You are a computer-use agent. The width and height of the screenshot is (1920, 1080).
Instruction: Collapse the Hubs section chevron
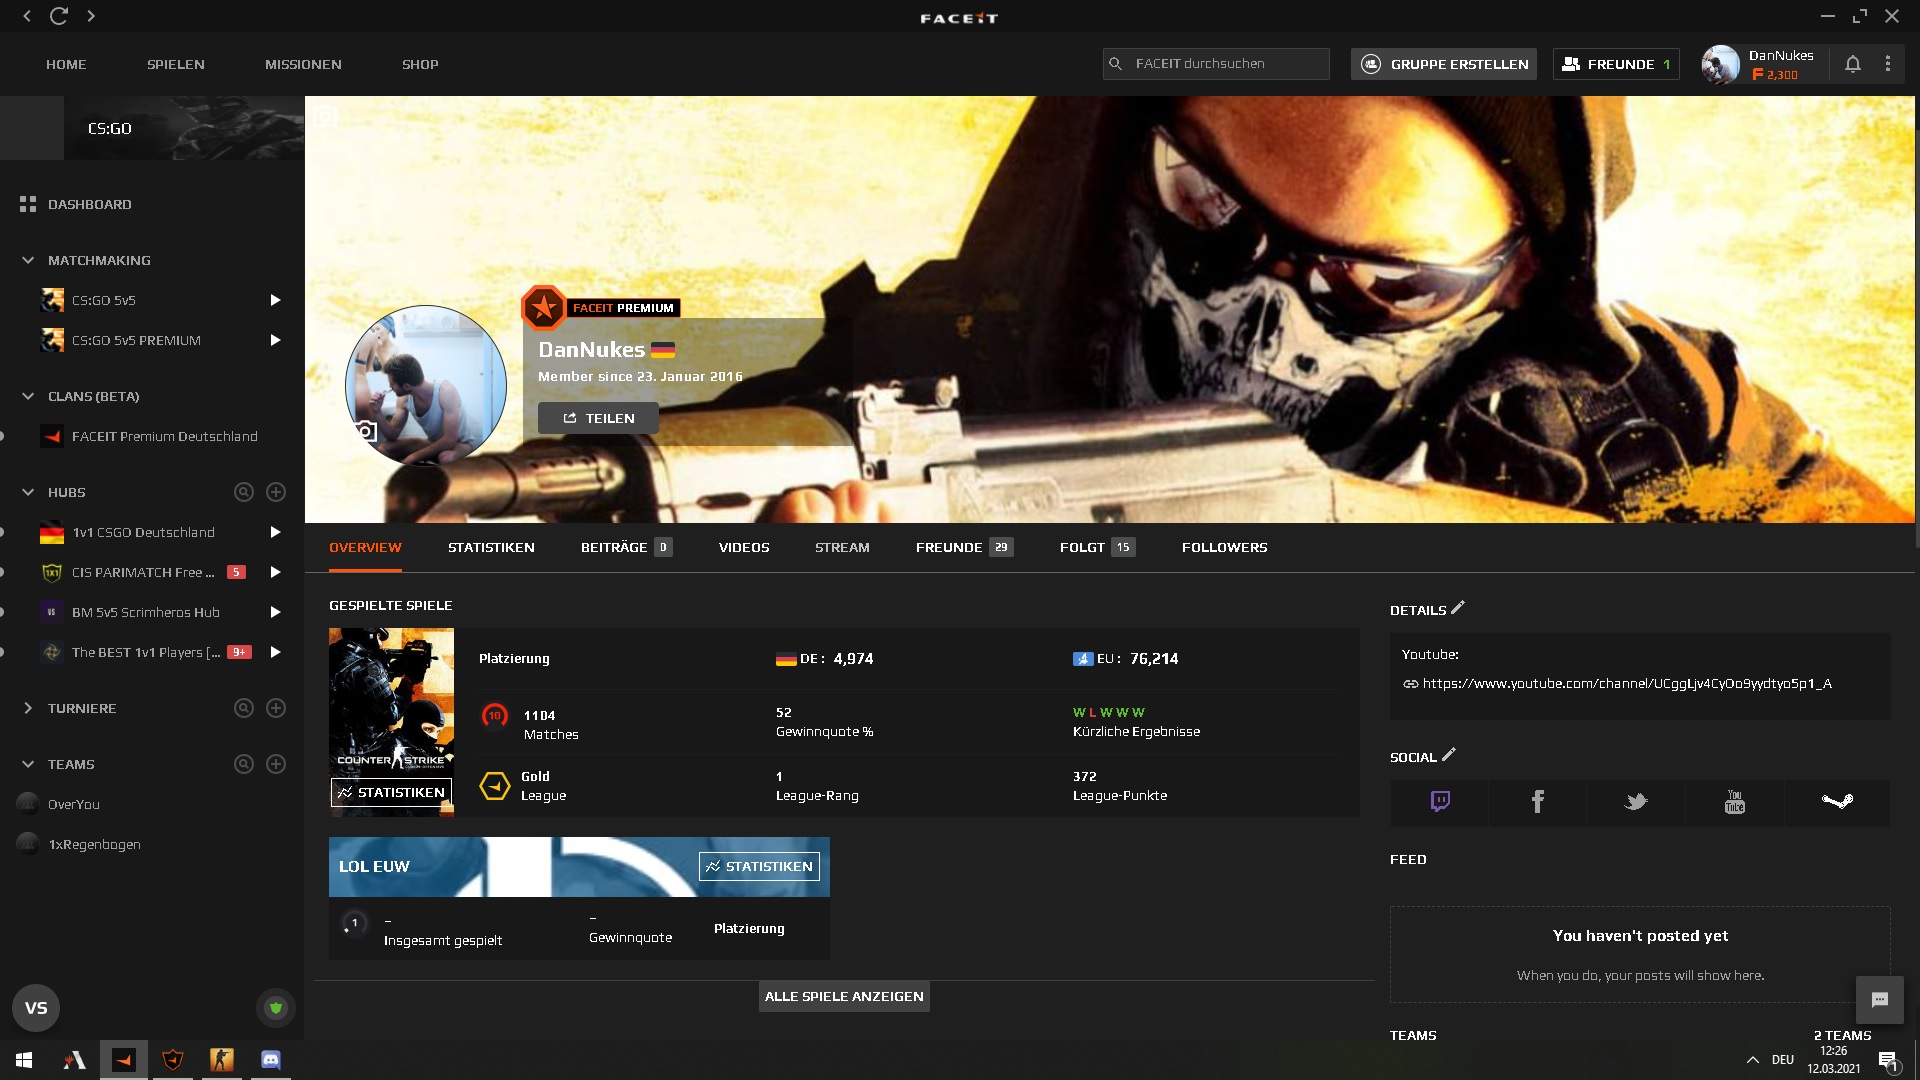coord(28,492)
